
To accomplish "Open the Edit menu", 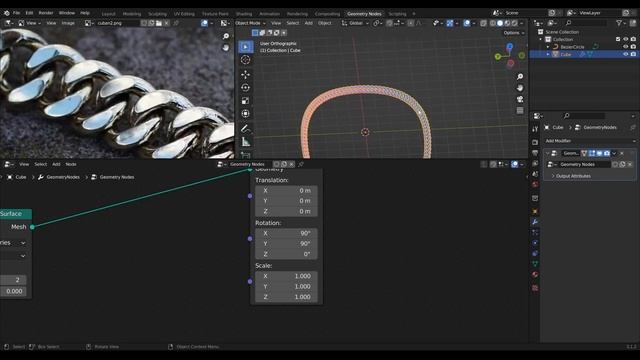I will 29,13.
